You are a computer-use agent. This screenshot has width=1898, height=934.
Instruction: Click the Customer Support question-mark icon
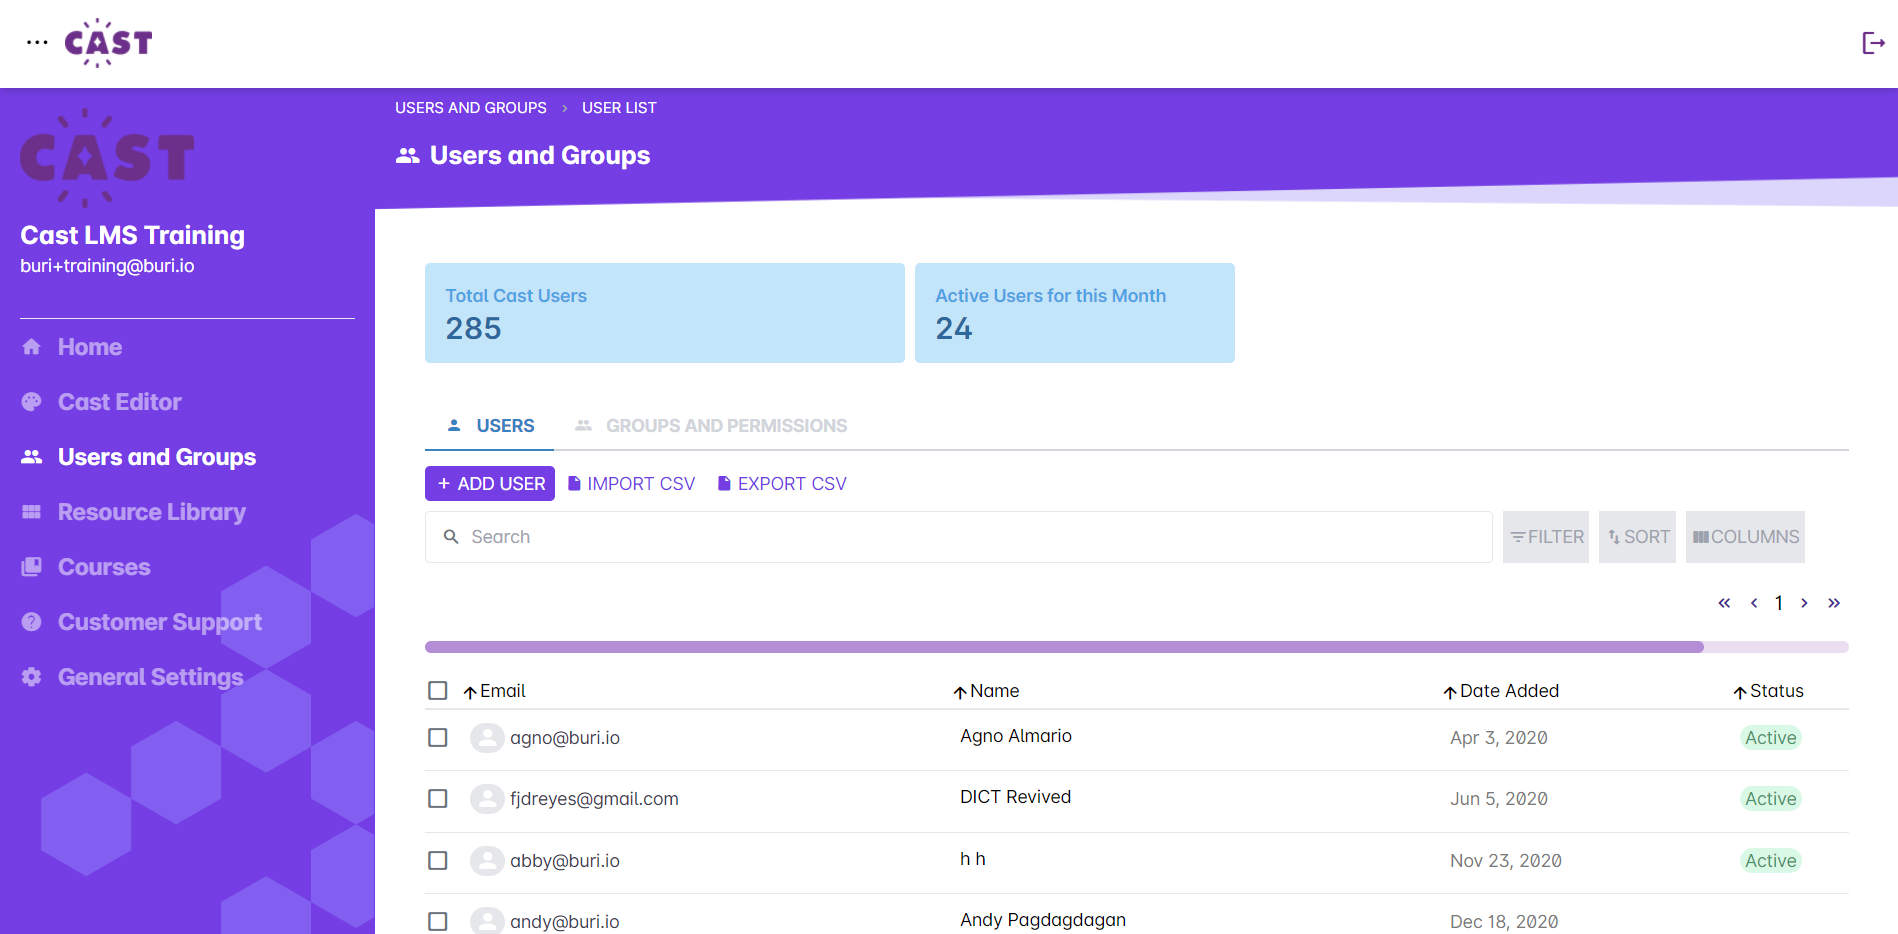coord(32,622)
